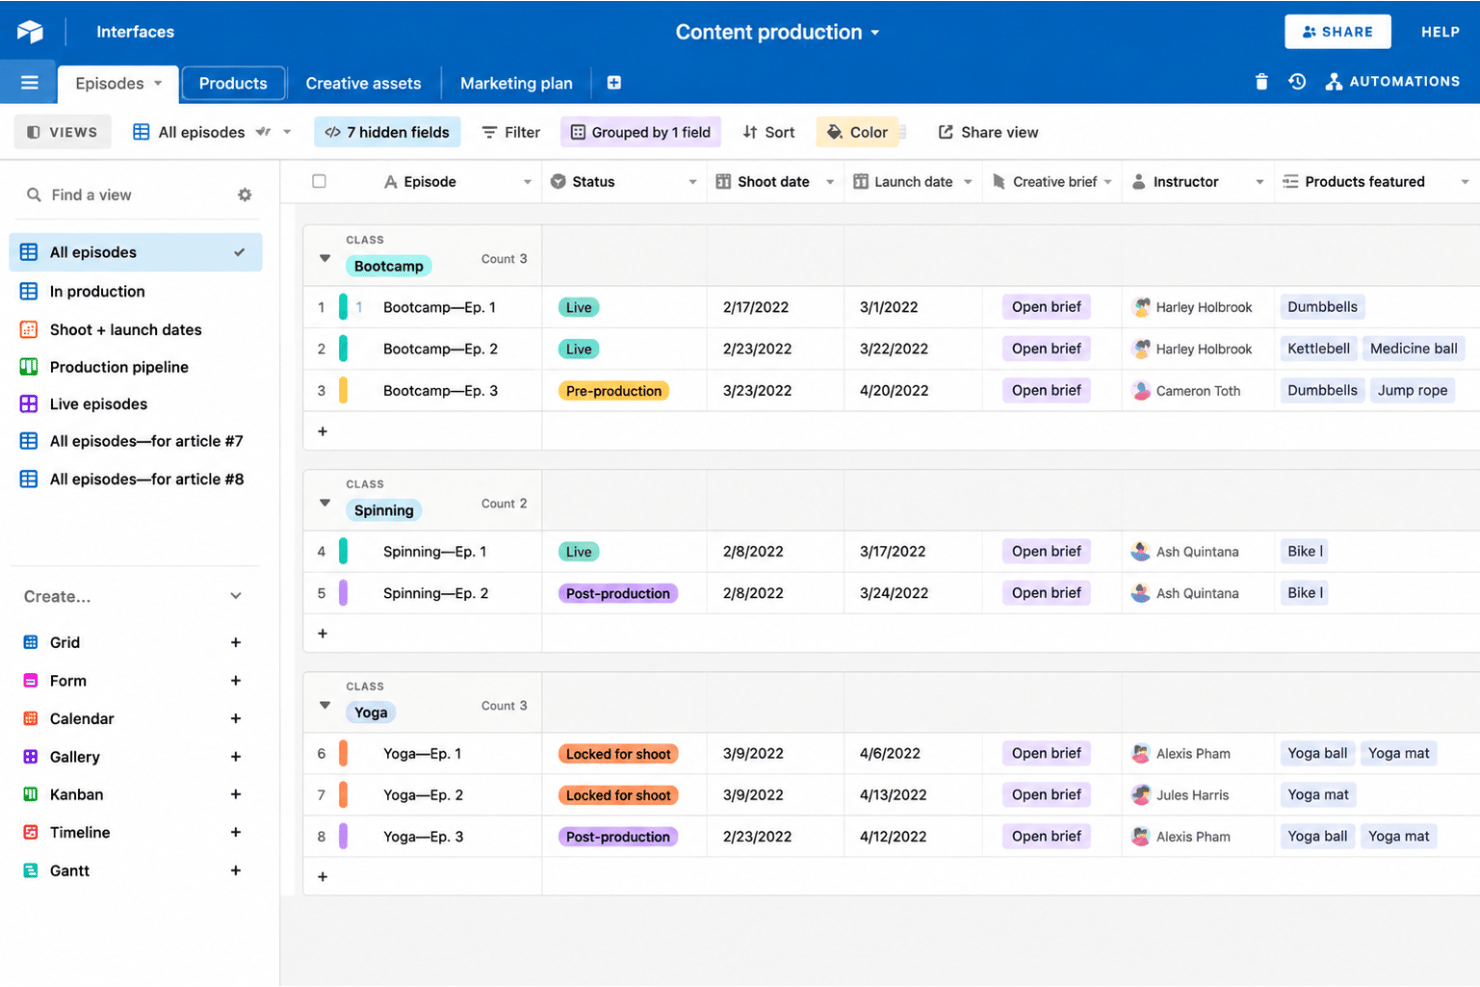The width and height of the screenshot is (1480, 987).
Task: Collapse the Create section chevron
Action: coord(236,596)
